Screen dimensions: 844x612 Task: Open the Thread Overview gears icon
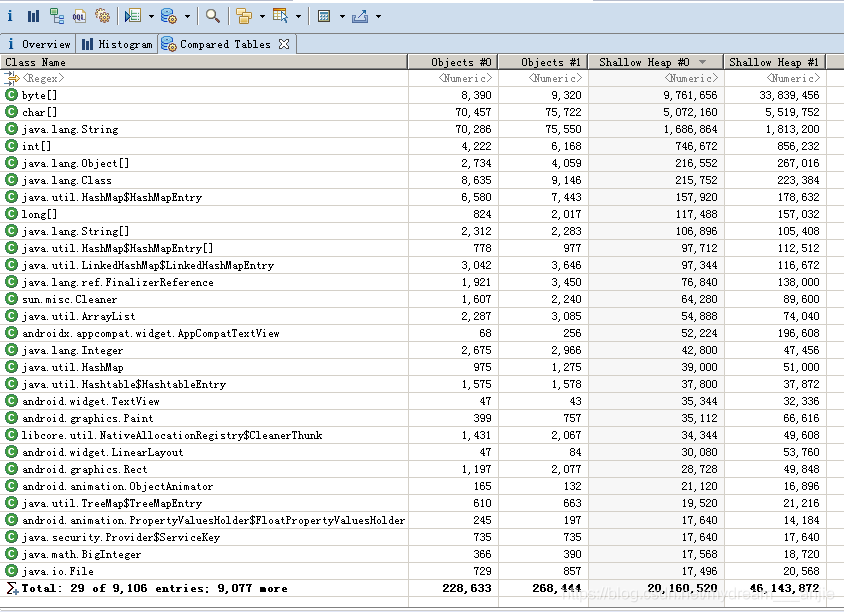click(102, 16)
